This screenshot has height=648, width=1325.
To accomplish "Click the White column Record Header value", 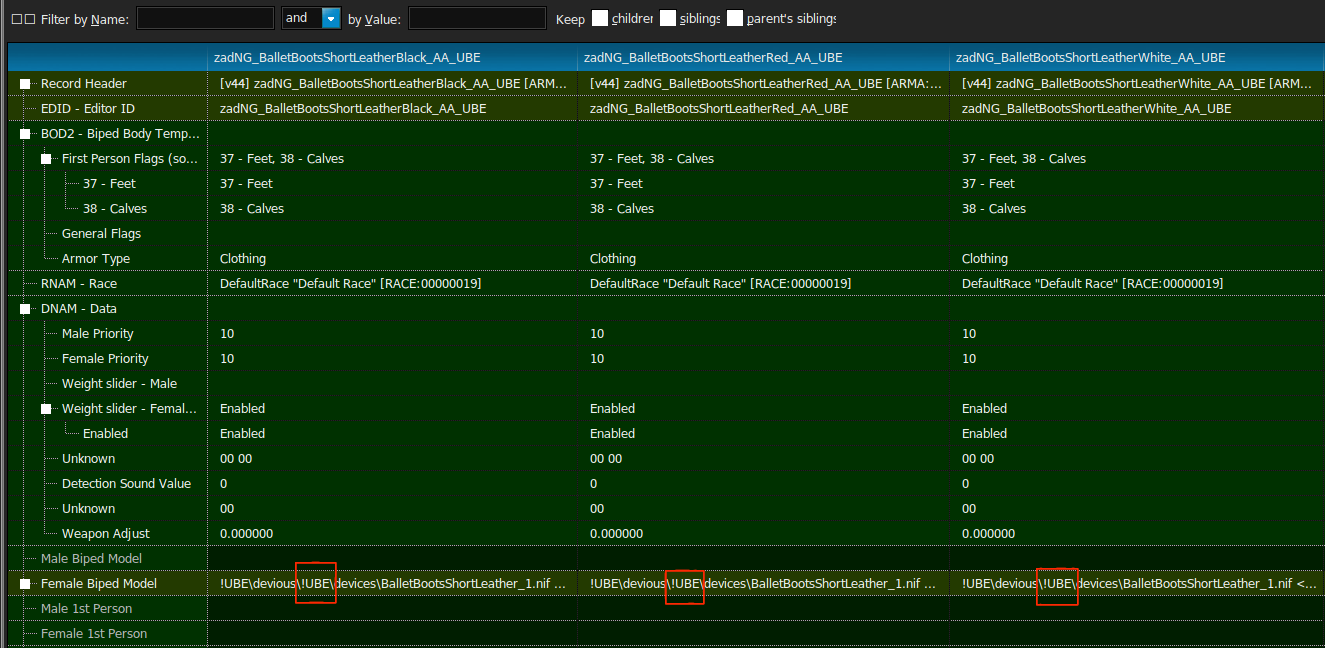I will [1137, 84].
